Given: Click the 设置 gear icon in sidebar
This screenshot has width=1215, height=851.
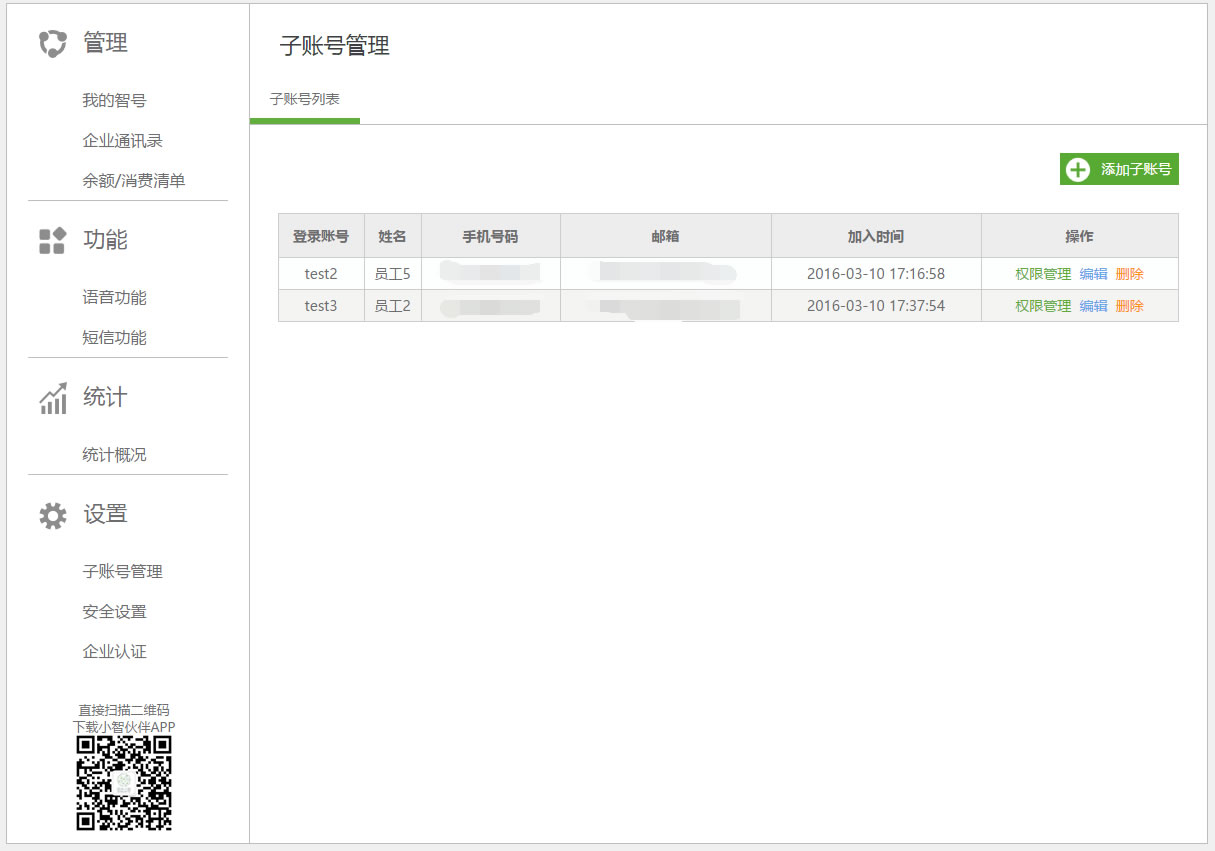Looking at the screenshot, I should [x=52, y=515].
